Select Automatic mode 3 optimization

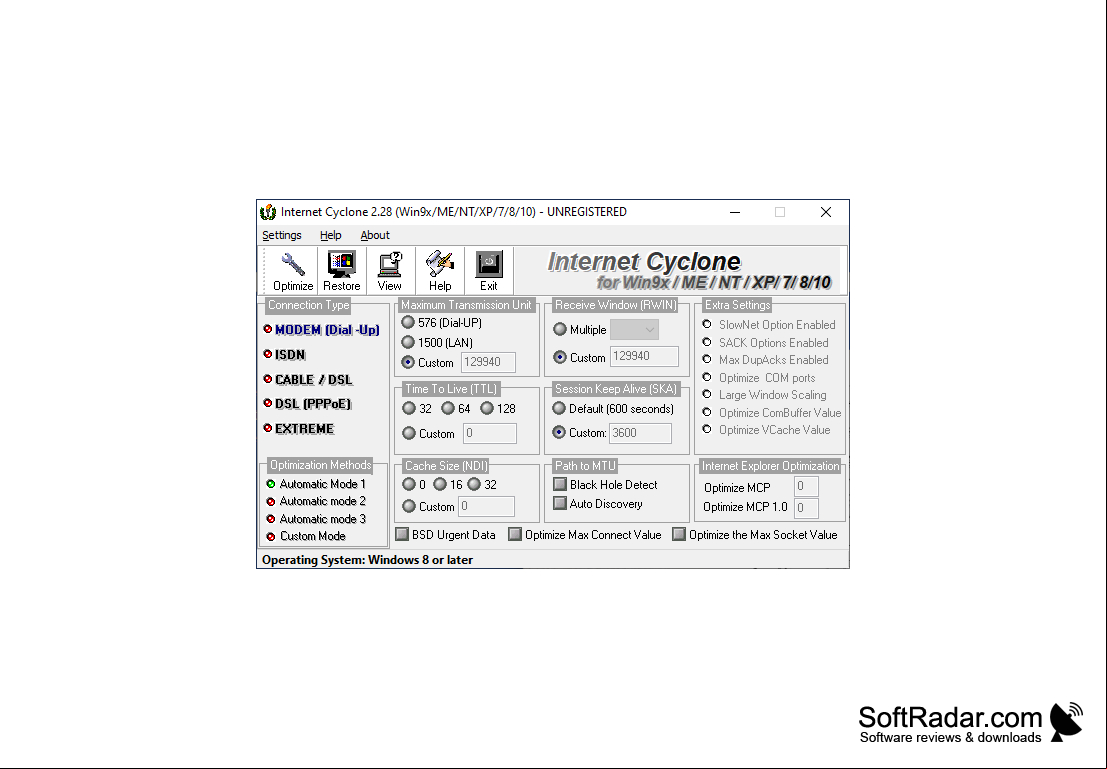(x=316, y=519)
